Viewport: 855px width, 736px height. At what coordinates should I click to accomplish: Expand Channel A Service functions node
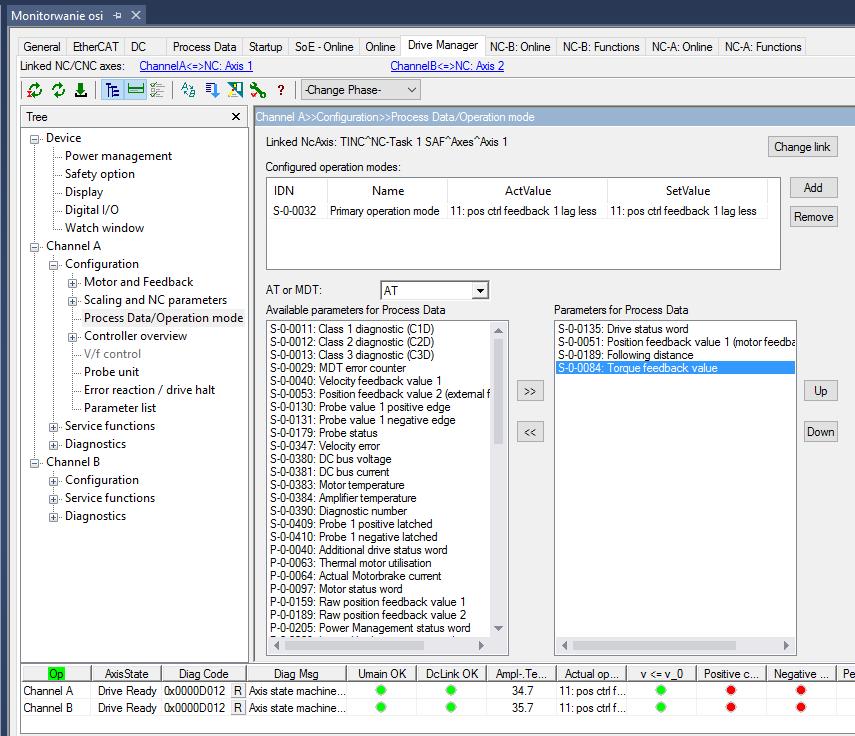[x=53, y=427]
